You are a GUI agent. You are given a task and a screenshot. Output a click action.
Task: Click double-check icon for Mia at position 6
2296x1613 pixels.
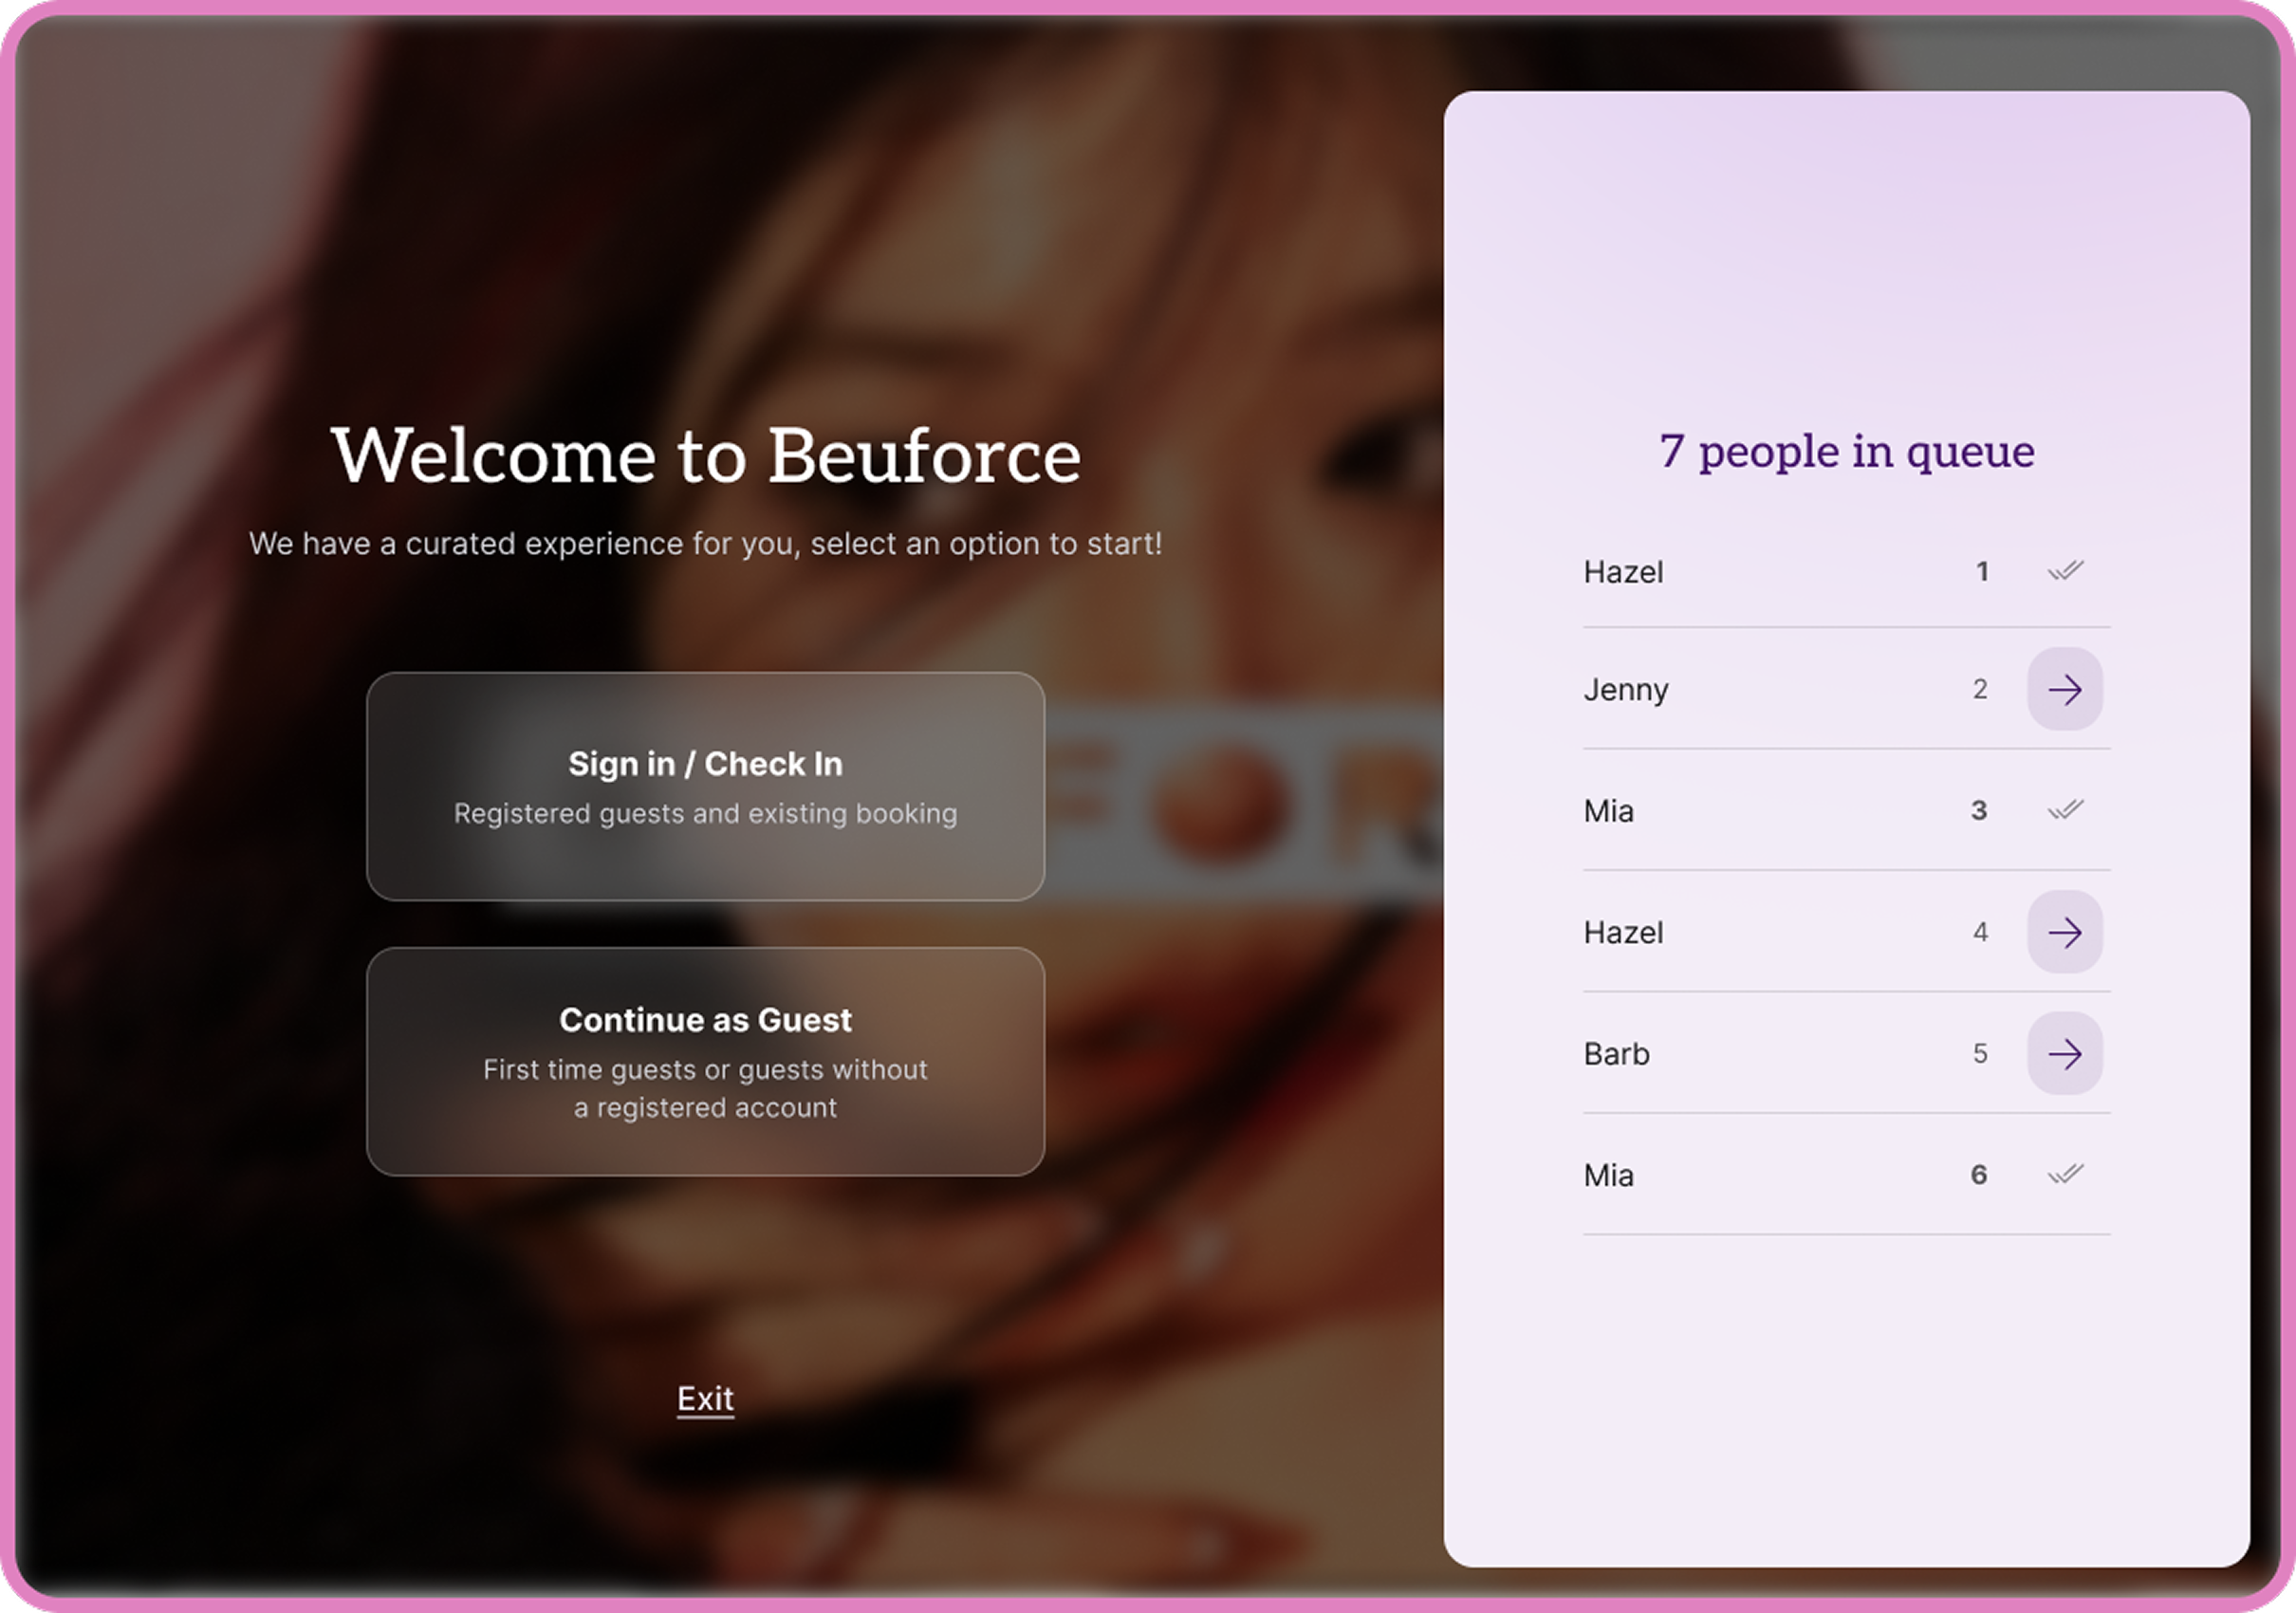click(x=2065, y=1174)
